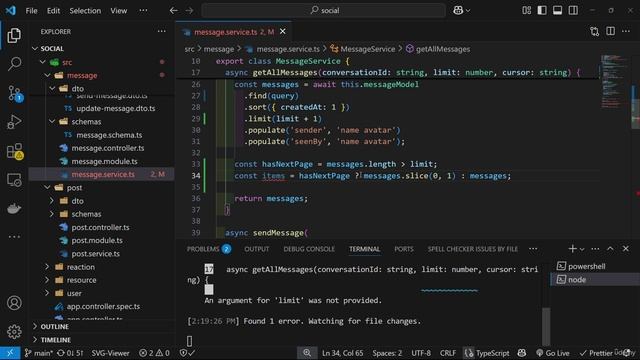
Task: Open Source Control view with badge
Action: pyautogui.click(x=14, y=93)
